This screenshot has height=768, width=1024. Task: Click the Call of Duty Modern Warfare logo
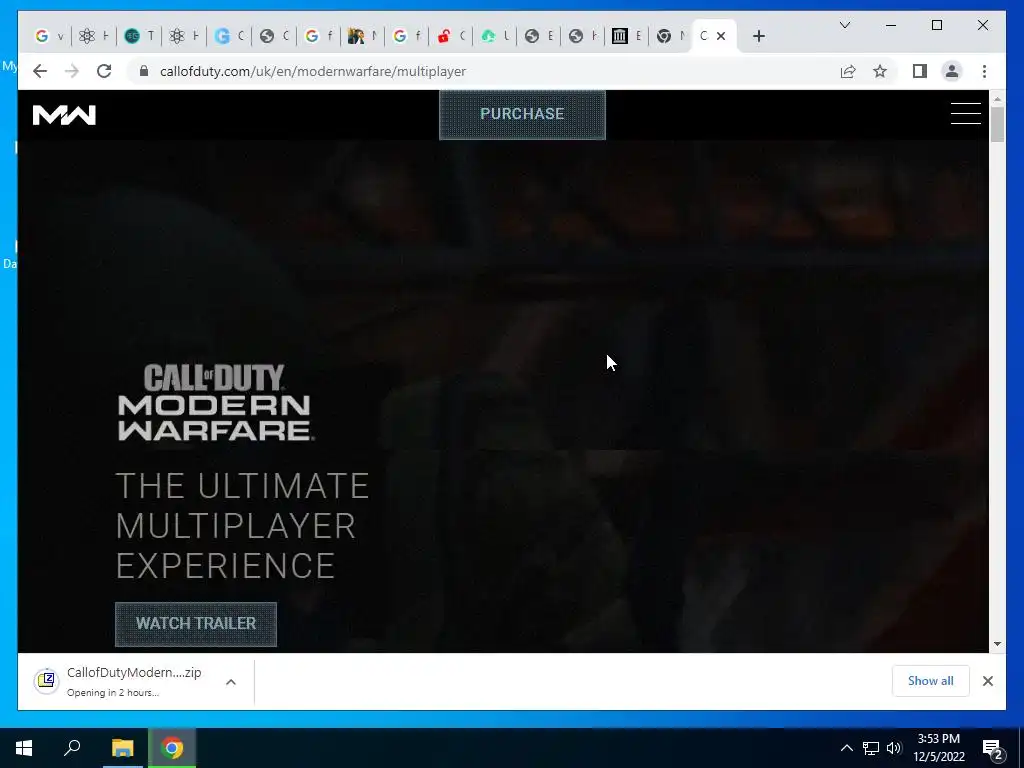point(215,402)
